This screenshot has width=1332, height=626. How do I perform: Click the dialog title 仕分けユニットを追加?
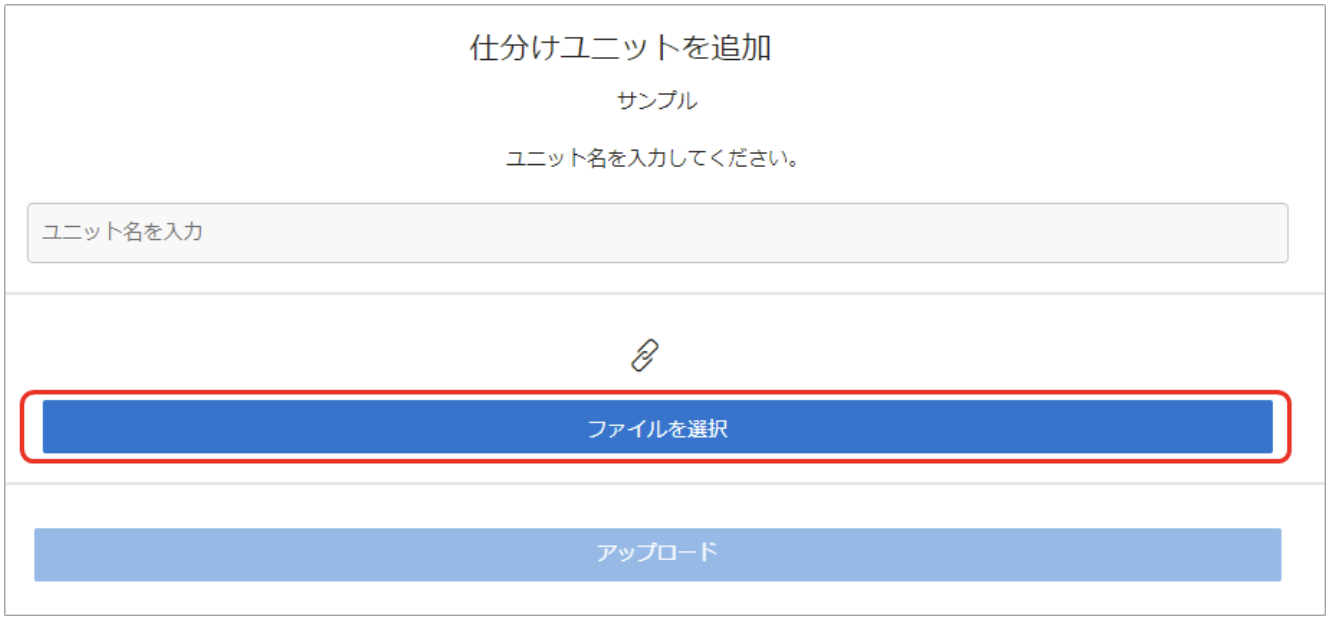click(620, 48)
